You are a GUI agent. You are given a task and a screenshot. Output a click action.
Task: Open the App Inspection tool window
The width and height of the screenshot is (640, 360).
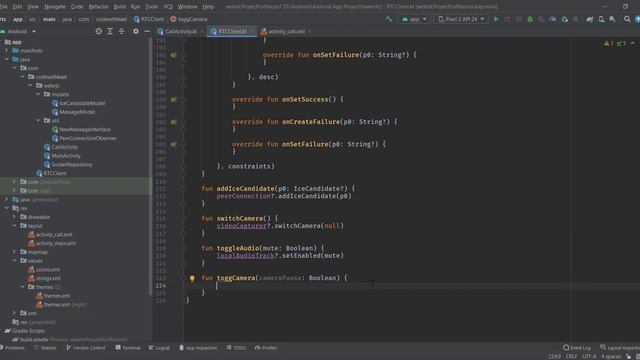point(198,348)
